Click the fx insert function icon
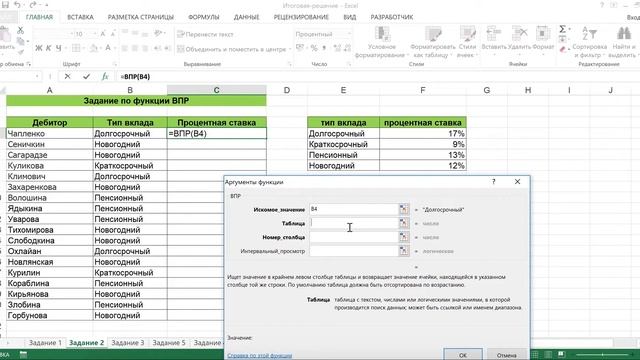The height and width of the screenshot is (360, 640). (105, 76)
